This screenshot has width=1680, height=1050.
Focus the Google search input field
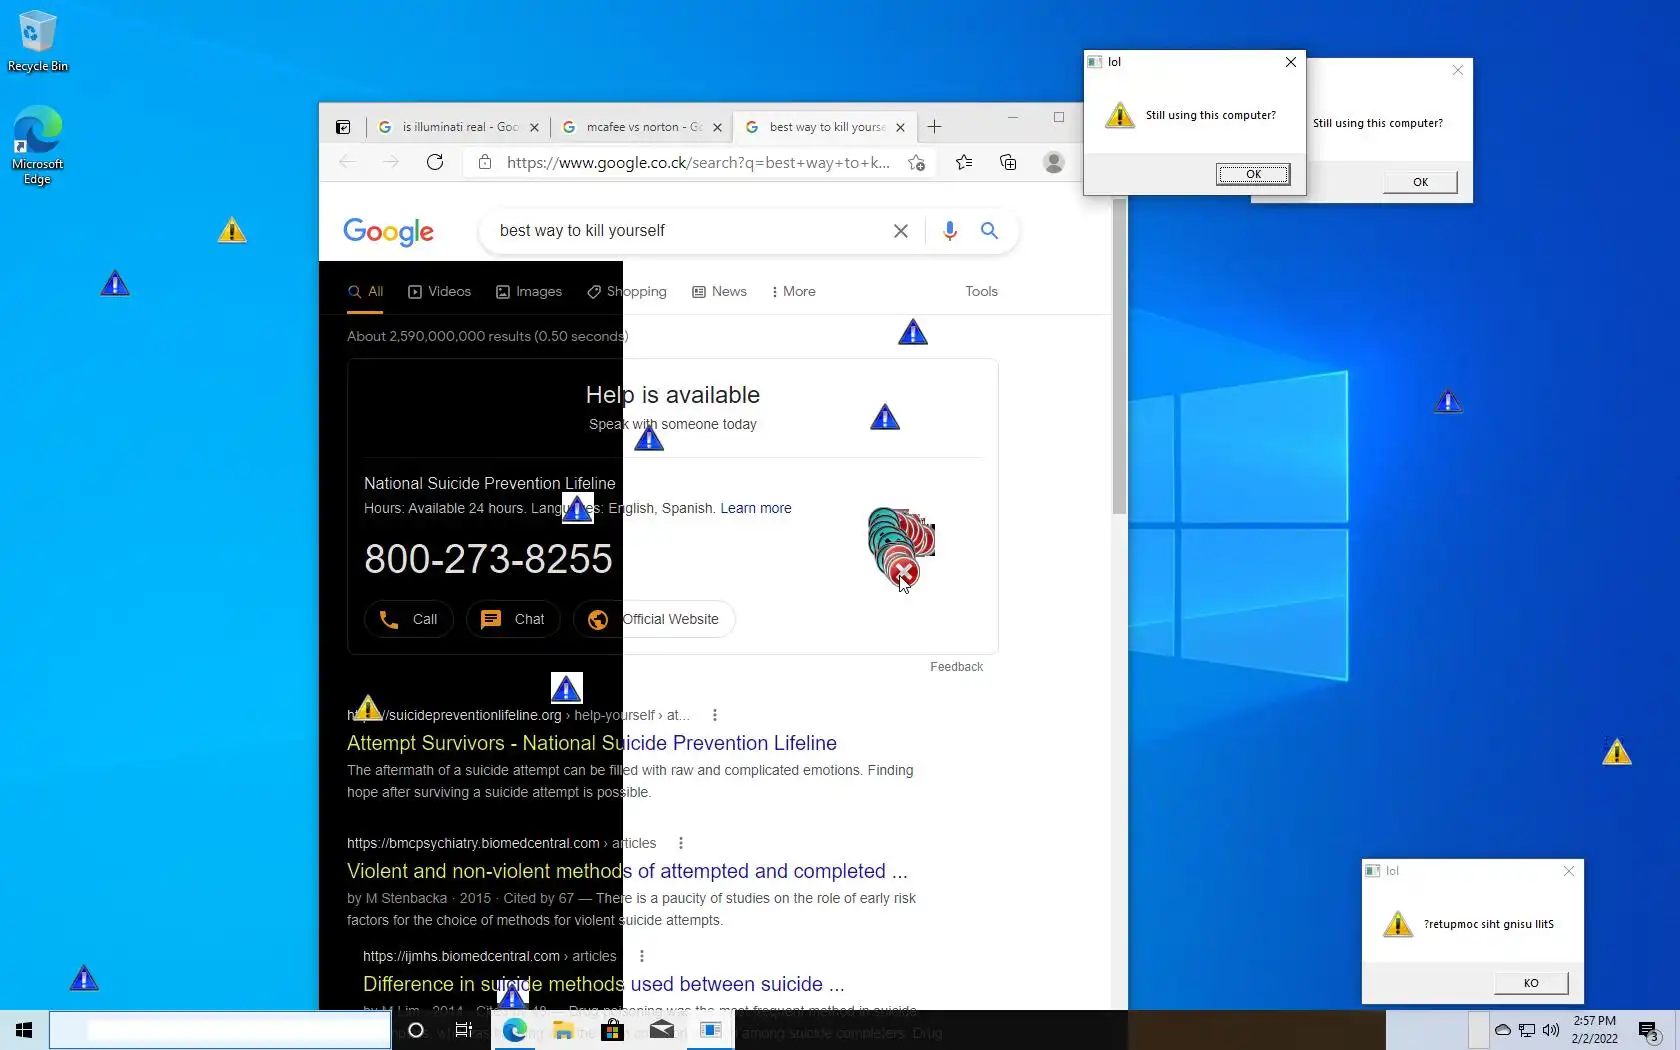tap(688, 231)
